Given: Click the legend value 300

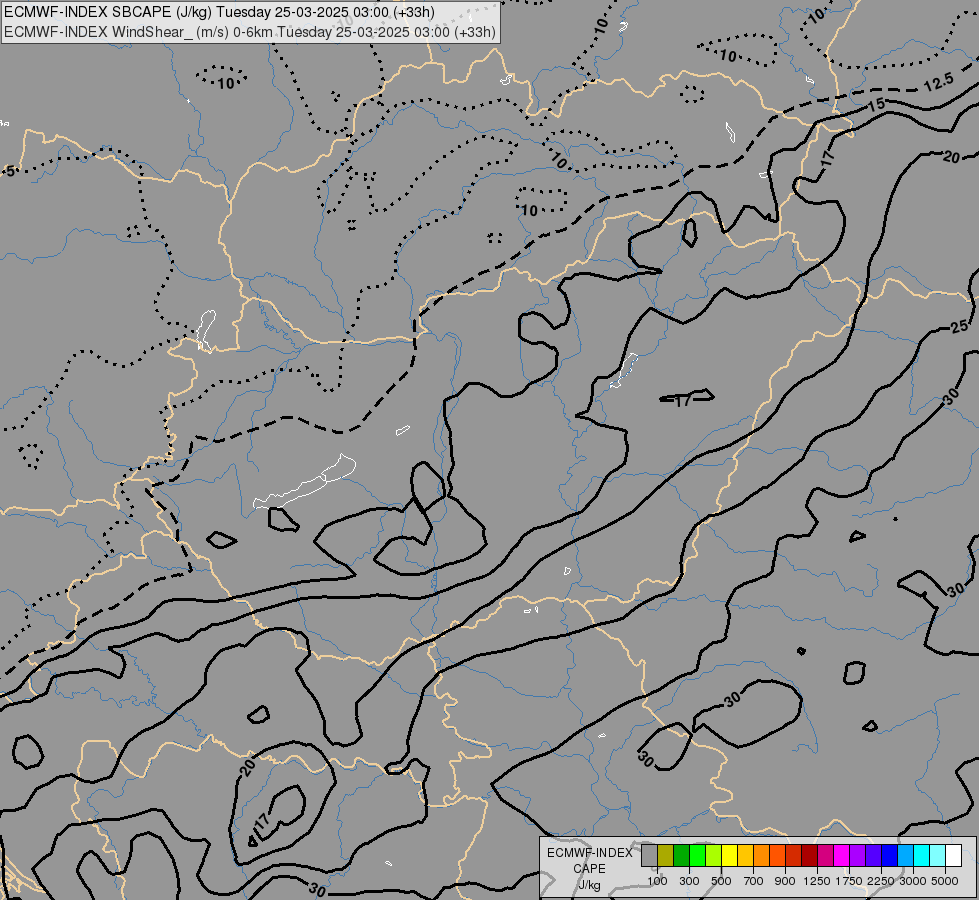Looking at the screenshot, I should (x=689, y=881).
